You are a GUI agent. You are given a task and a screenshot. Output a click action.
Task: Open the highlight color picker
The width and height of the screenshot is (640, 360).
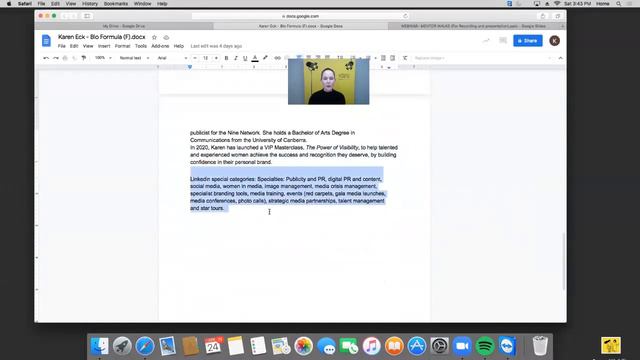(x=265, y=58)
